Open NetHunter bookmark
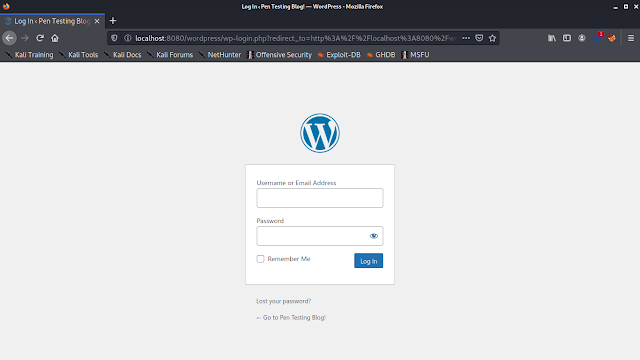 pos(220,55)
